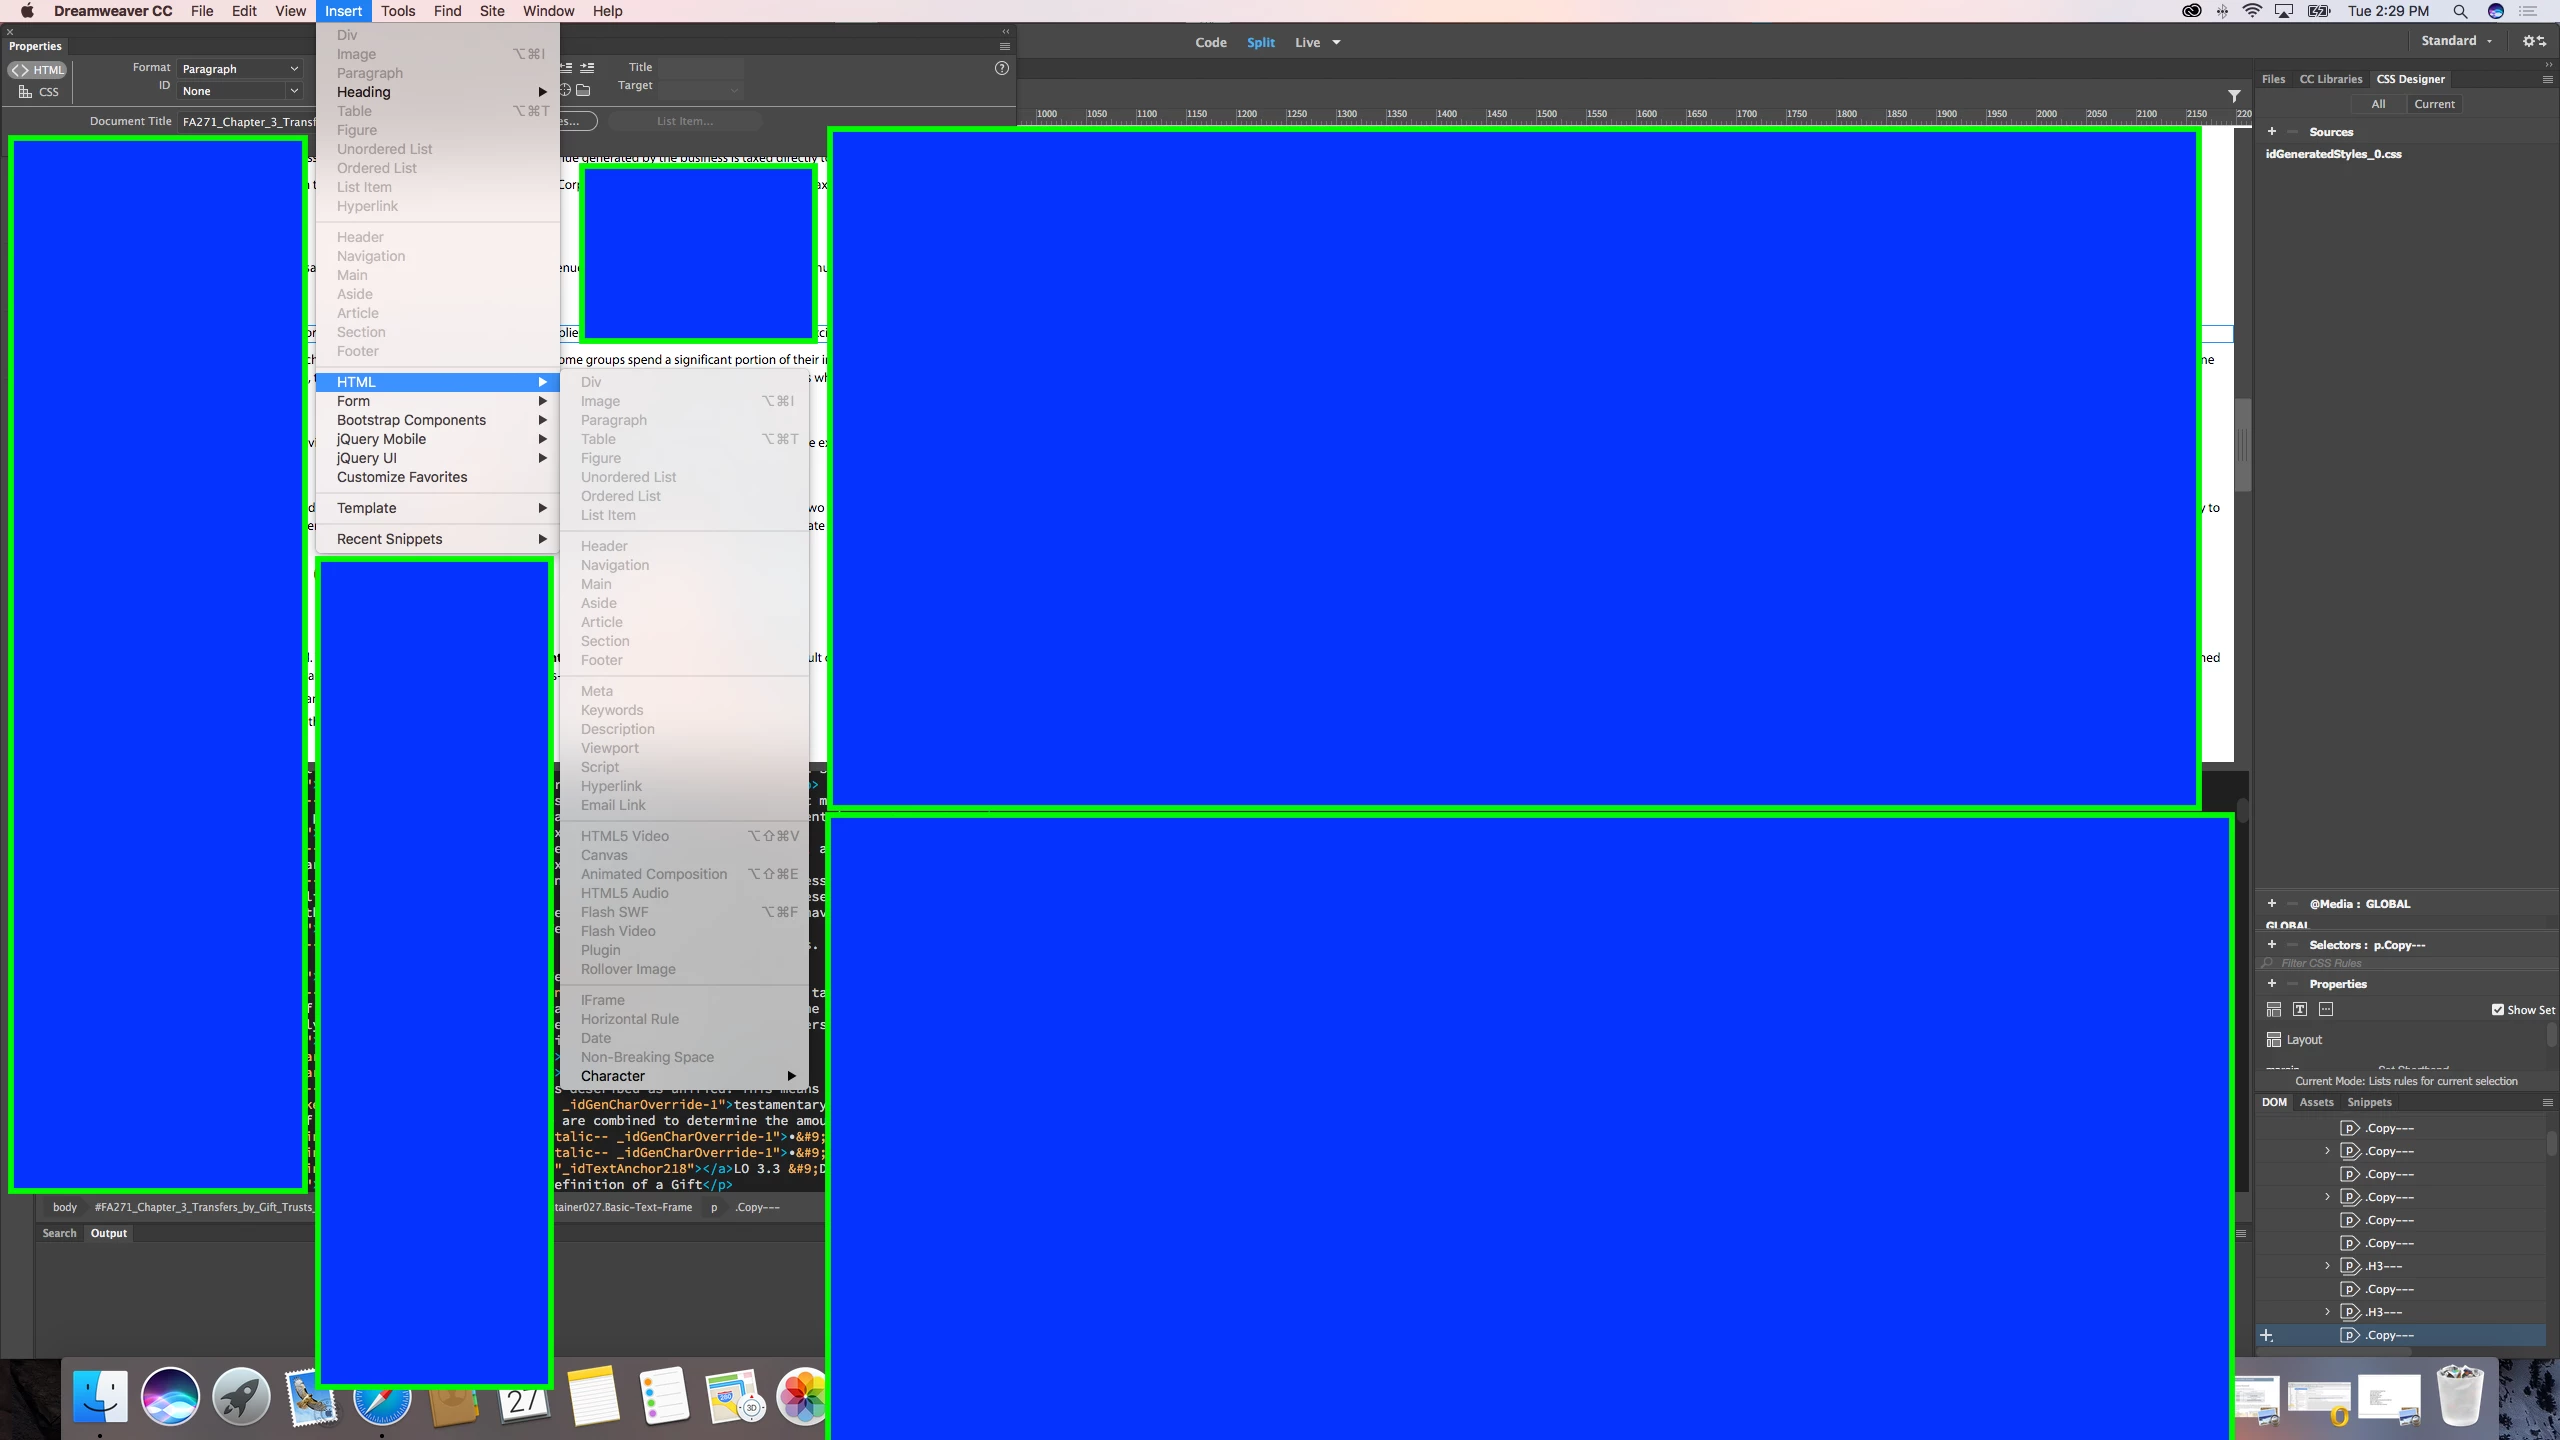Open the More properties category icon
The image size is (2560, 1440).
pos(2326,1010)
